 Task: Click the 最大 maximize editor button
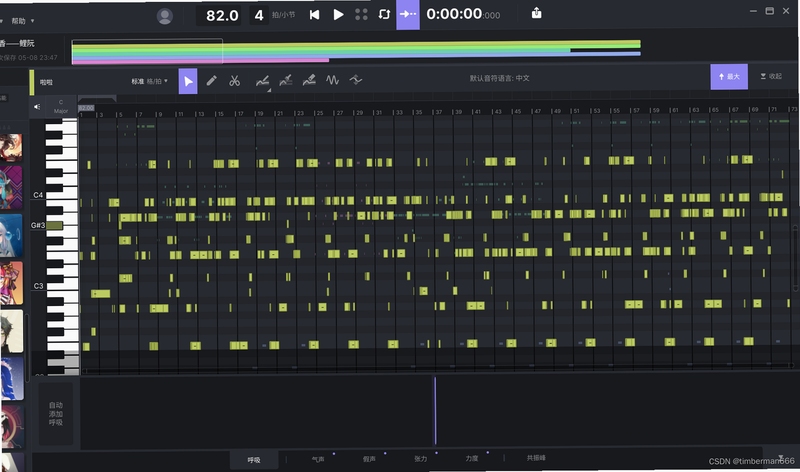point(729,77)
